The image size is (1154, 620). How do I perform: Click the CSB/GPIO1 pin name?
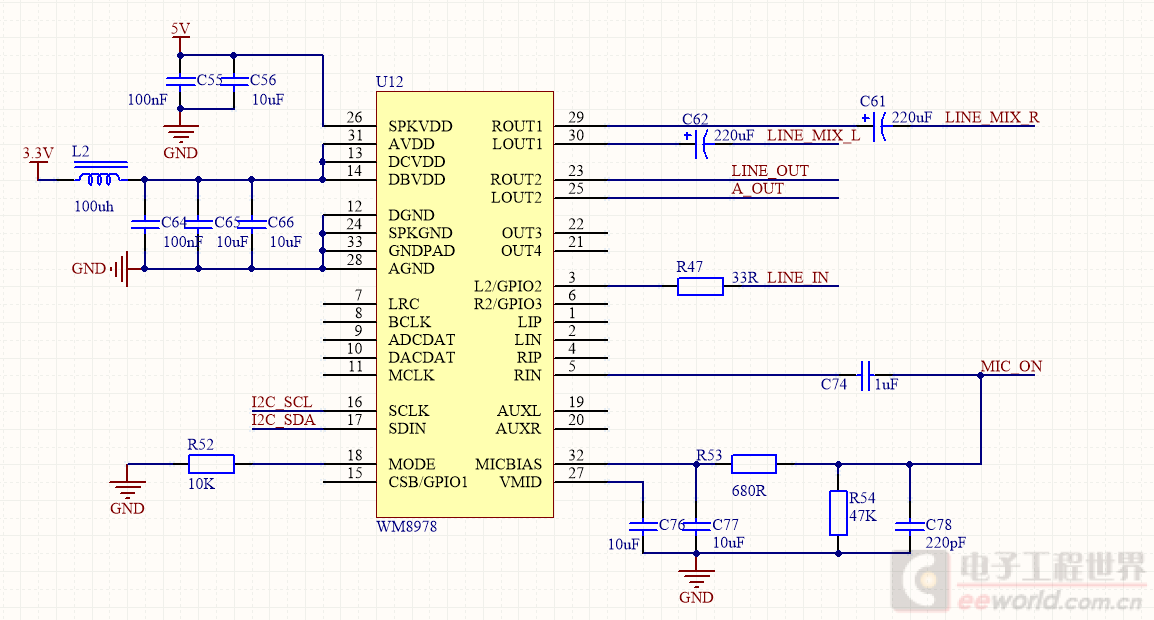(428, 482)
